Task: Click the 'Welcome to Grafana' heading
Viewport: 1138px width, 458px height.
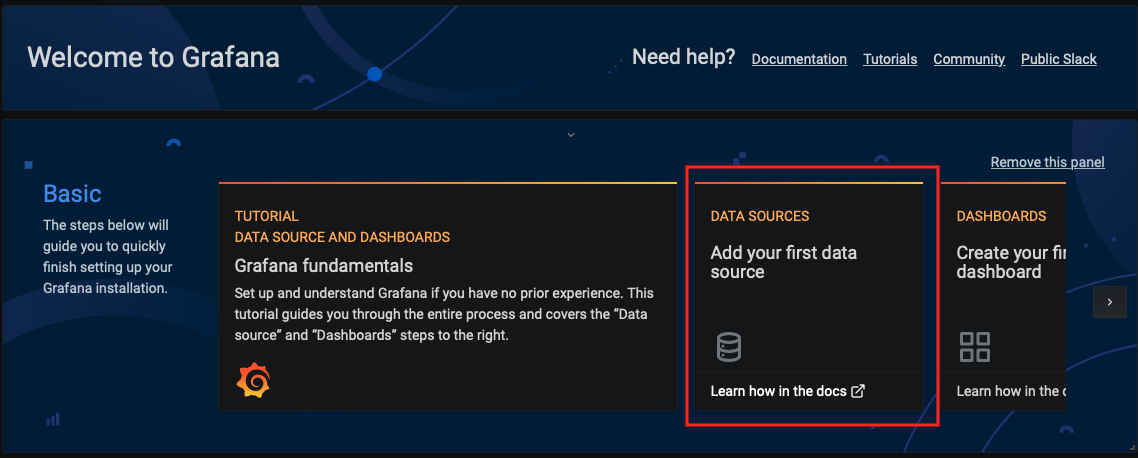Action: (153, 57)
